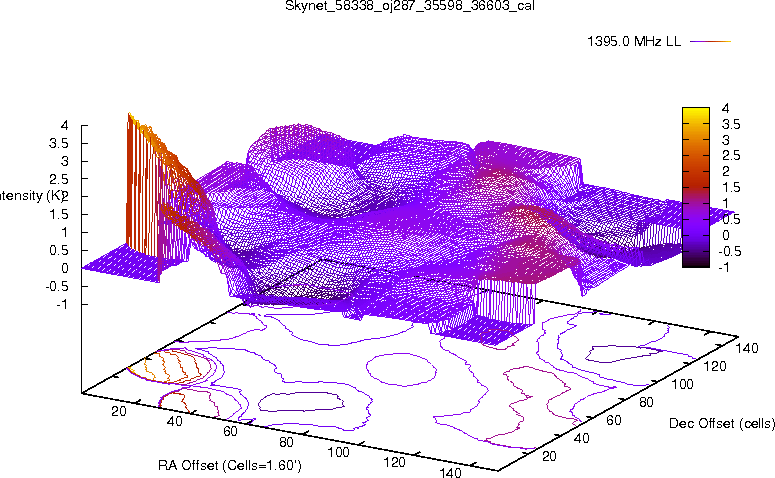Viewport: 775px width, 478px height.
Task: Select the color bar label 1.5
Action: (732, 187)
